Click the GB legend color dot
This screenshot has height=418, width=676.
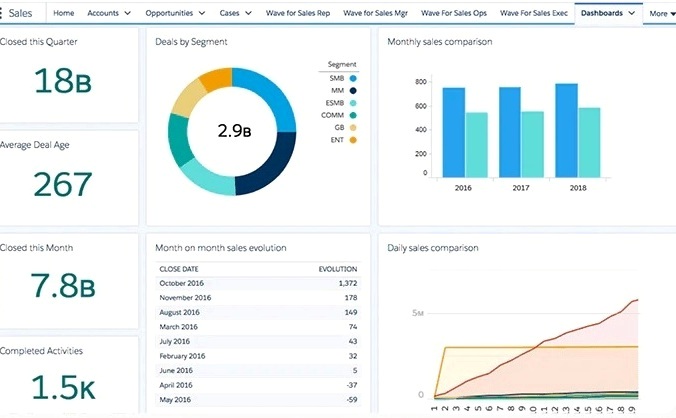(x=353, y=128)
